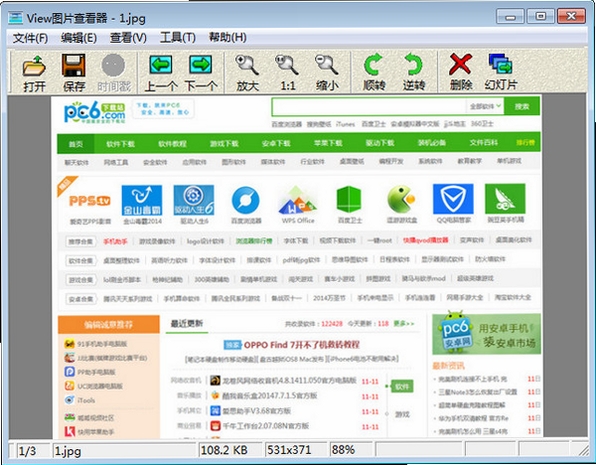Screen dimensions: 596x465
Task: Open the 文件(F) menu
Action: (30, 38)
